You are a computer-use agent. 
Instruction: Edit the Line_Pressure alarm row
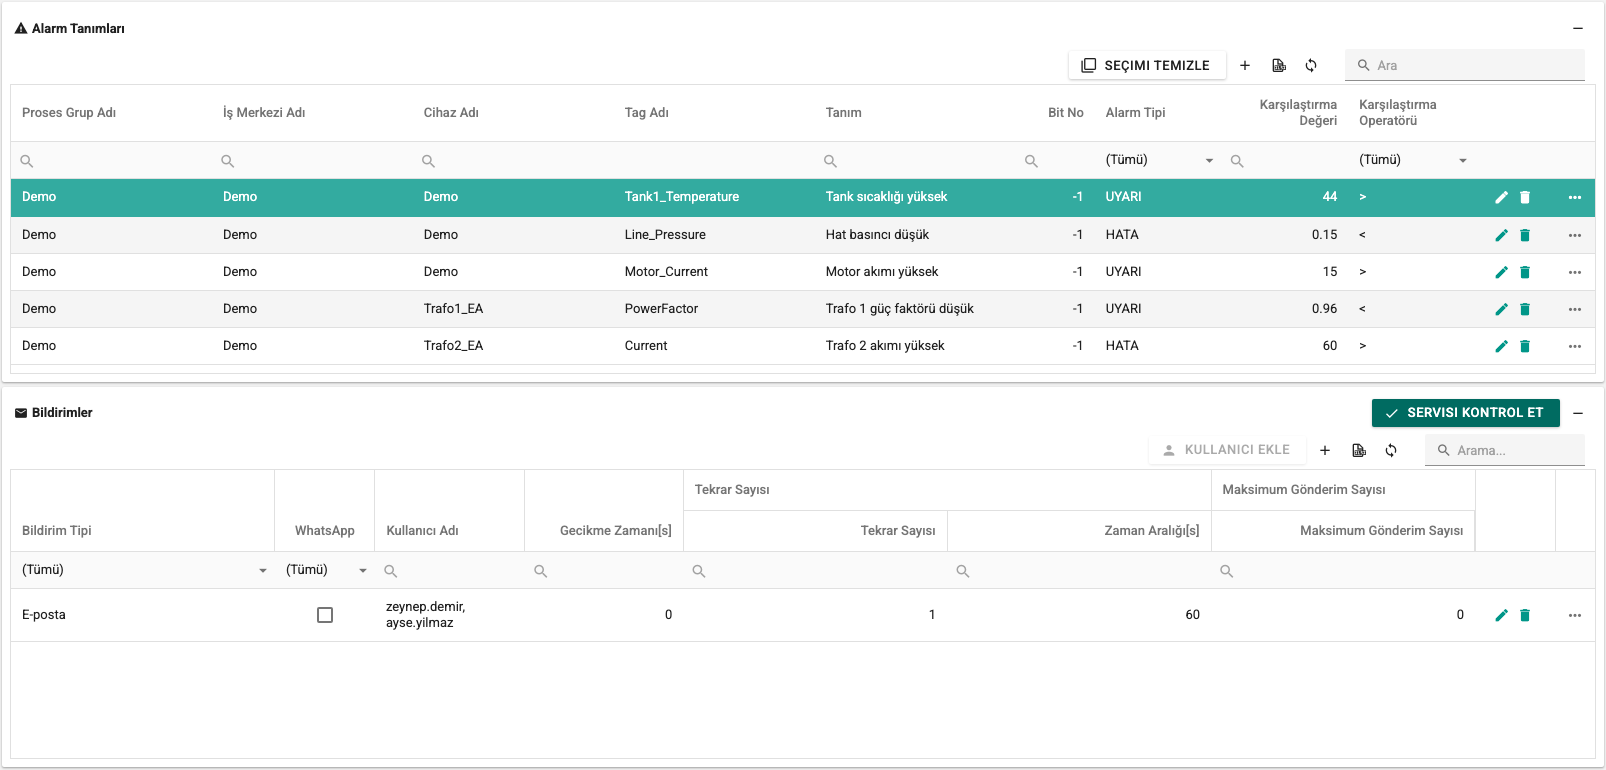[x=1501, y=235]
